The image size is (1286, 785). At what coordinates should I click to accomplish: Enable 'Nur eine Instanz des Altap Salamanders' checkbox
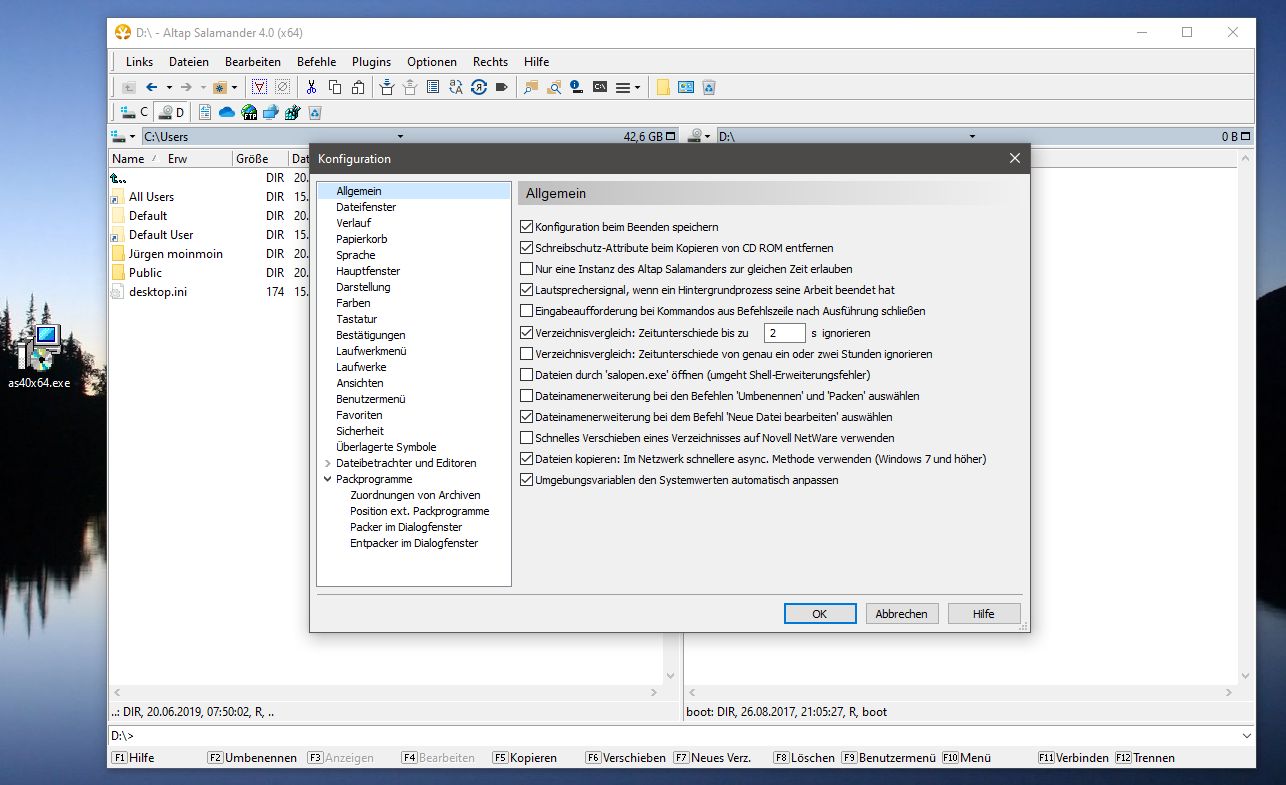[527, 269]
